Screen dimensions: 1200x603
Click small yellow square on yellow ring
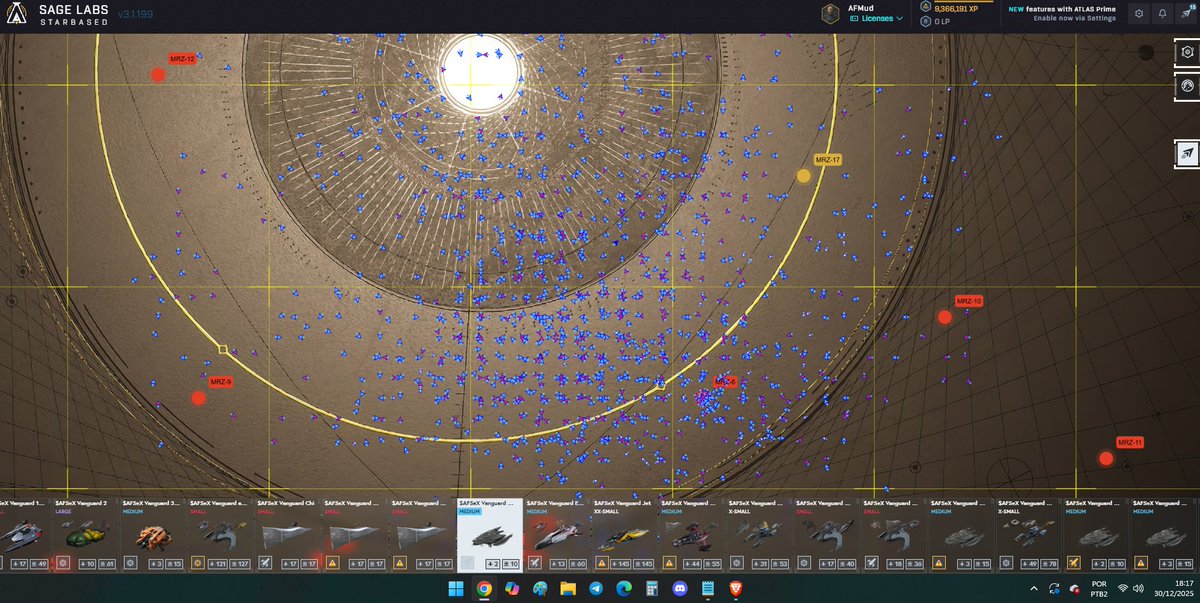pos(223,349)
